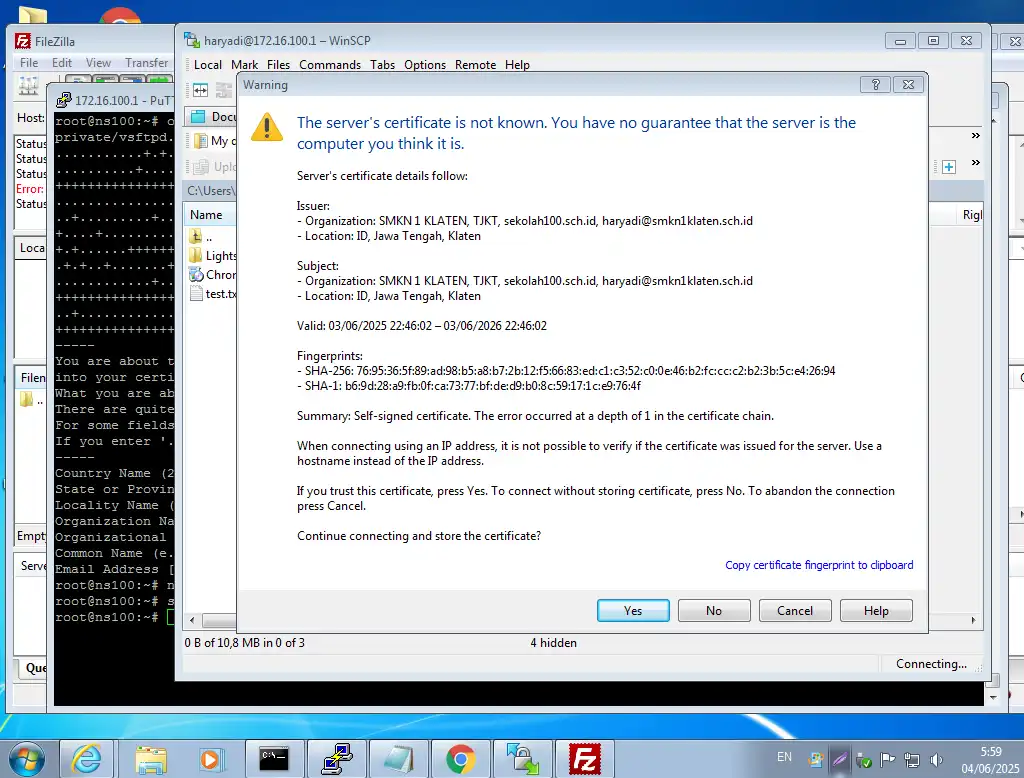Click the PuTTY icon in taskbar
This screenshot has width=1024, height=778.
click(336, 759)
